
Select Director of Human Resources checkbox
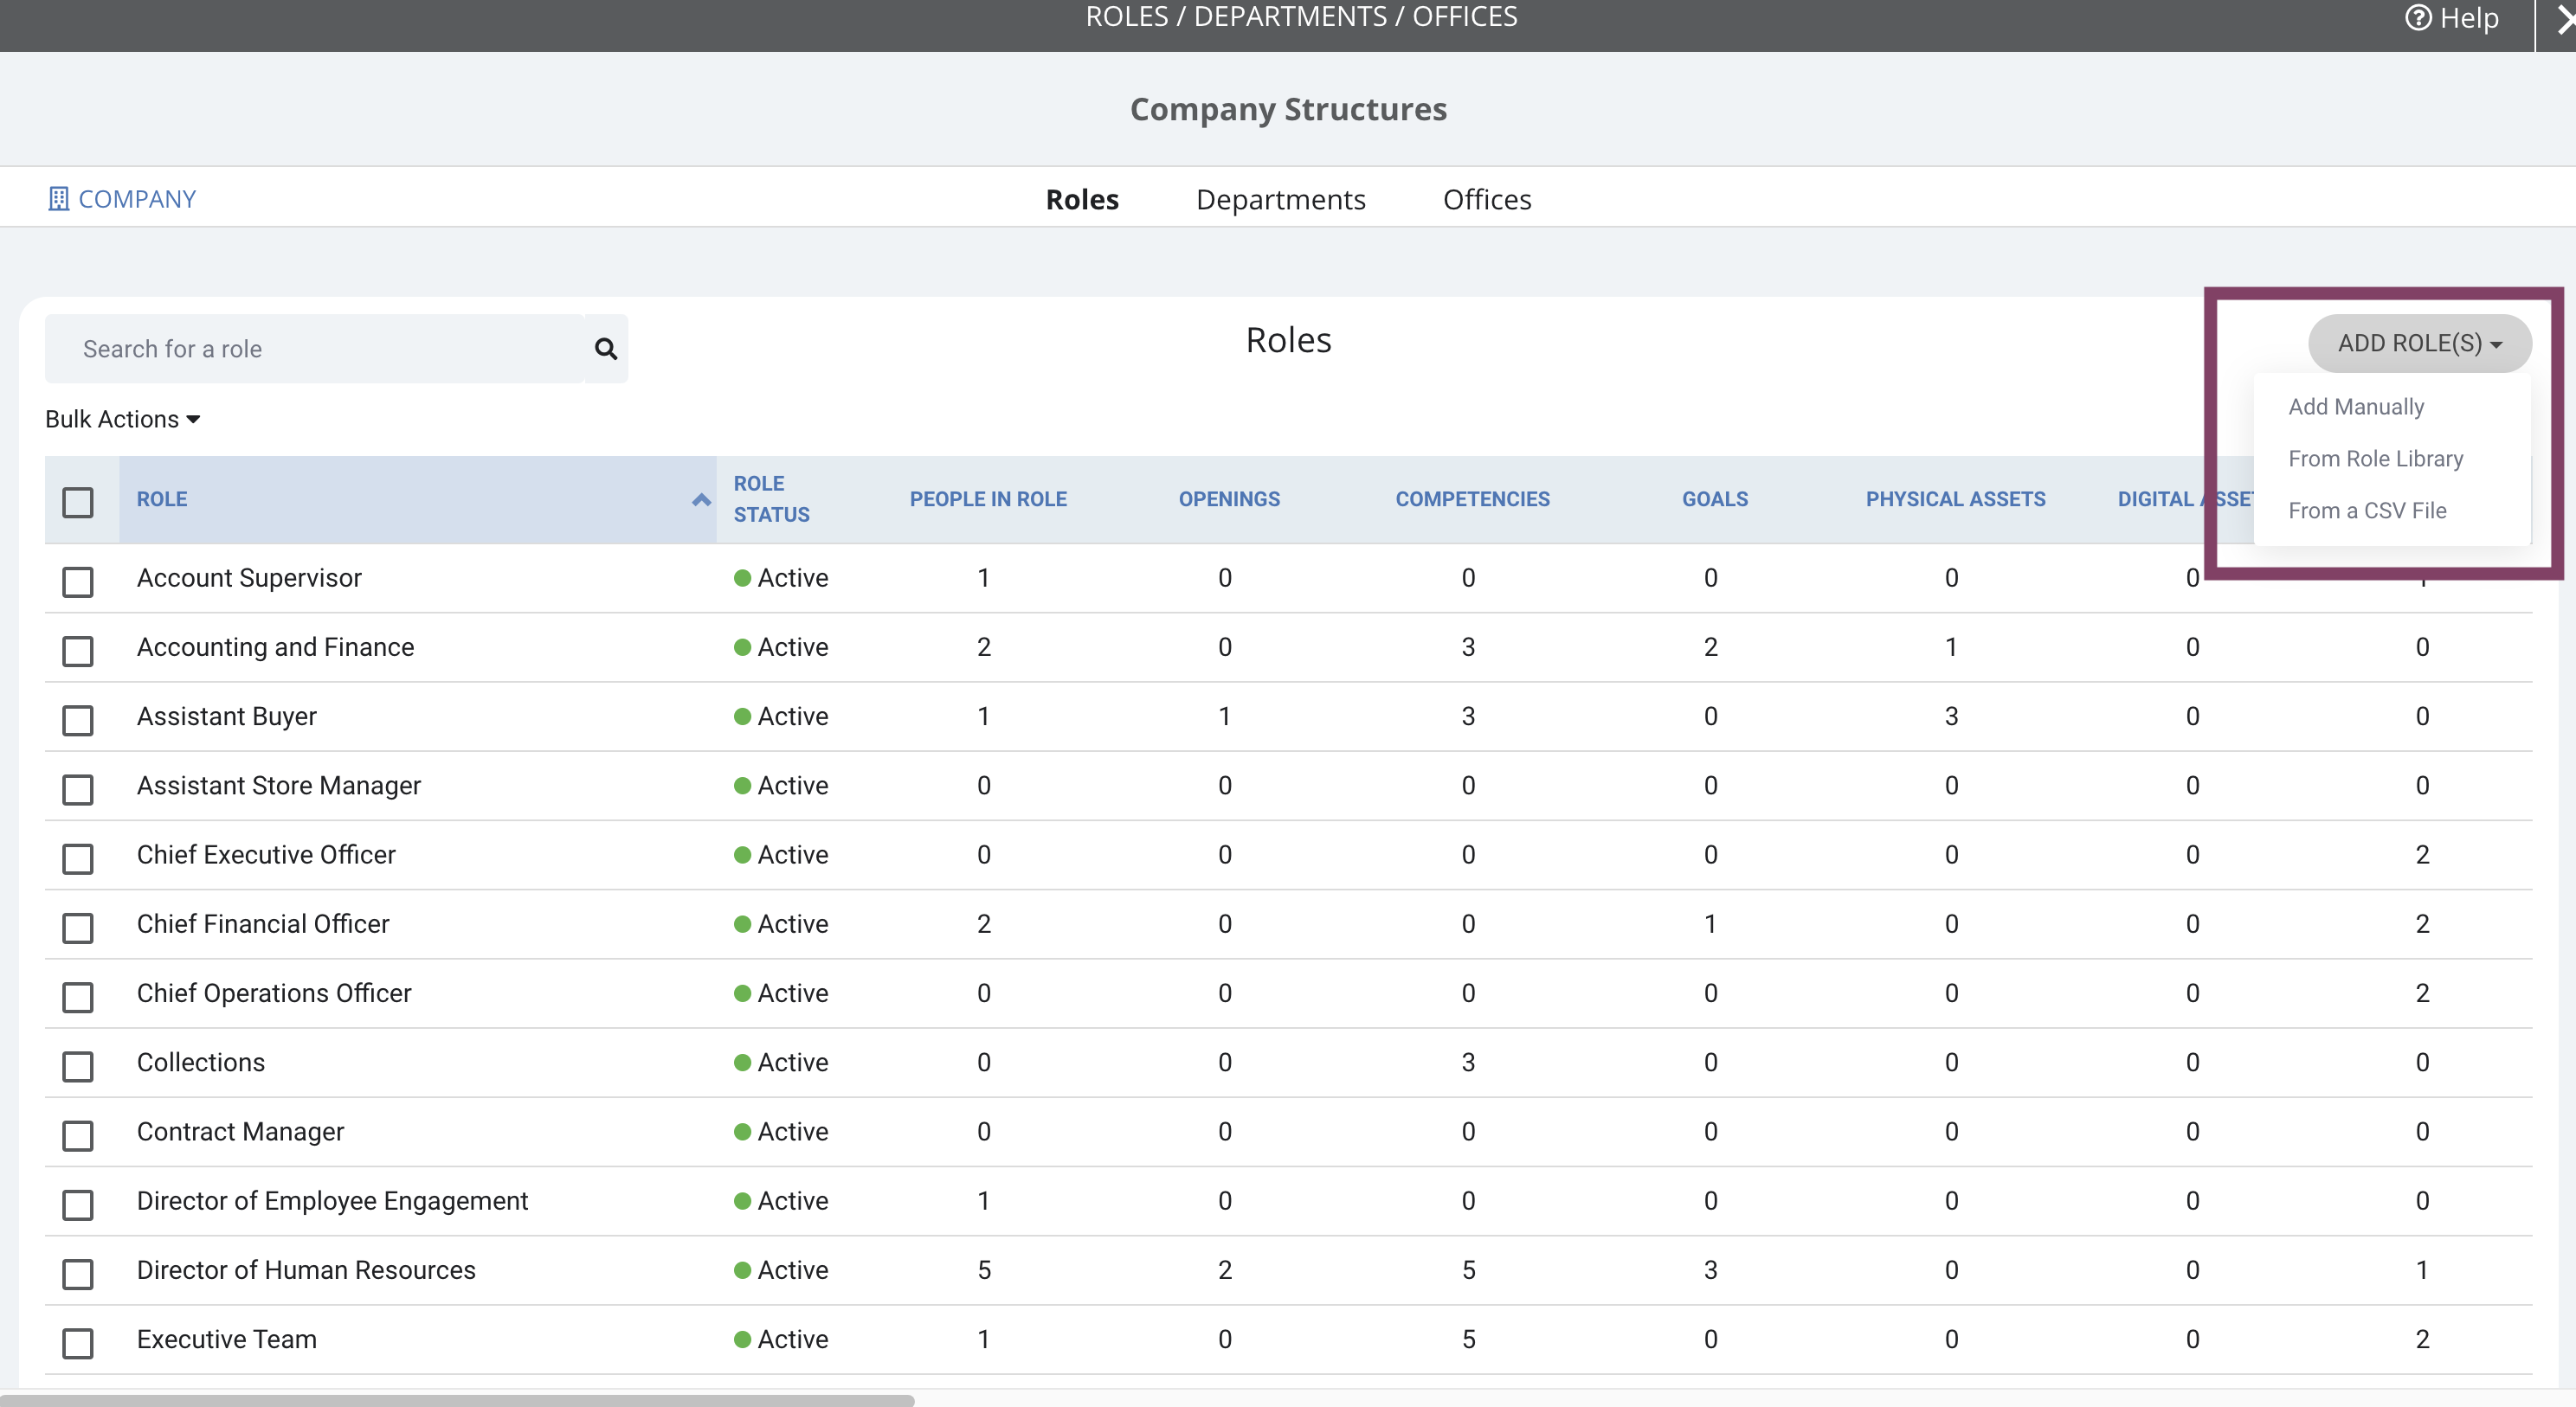click(x=78, y=1273)
